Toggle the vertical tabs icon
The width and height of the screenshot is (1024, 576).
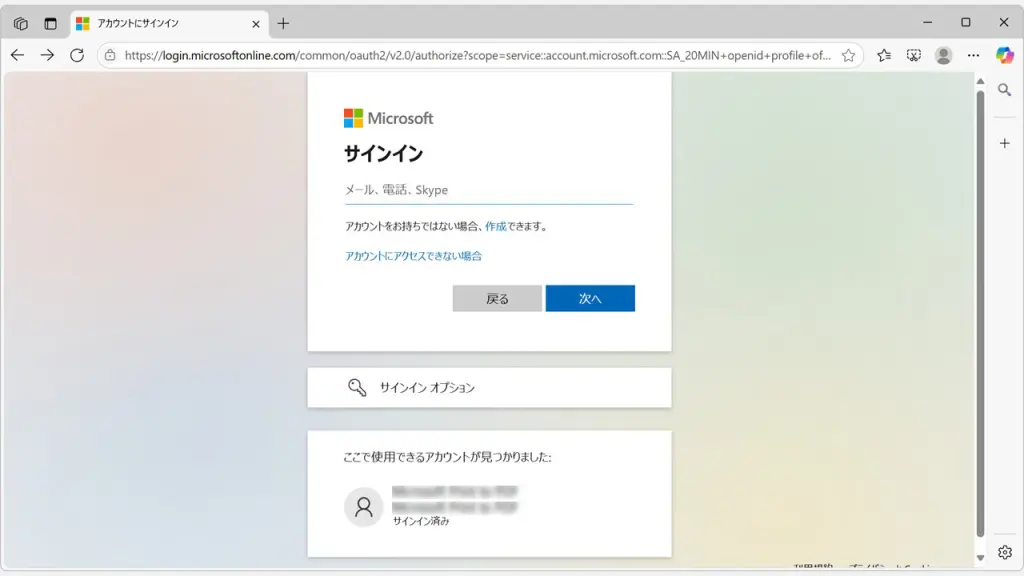(x=50, y=24)
